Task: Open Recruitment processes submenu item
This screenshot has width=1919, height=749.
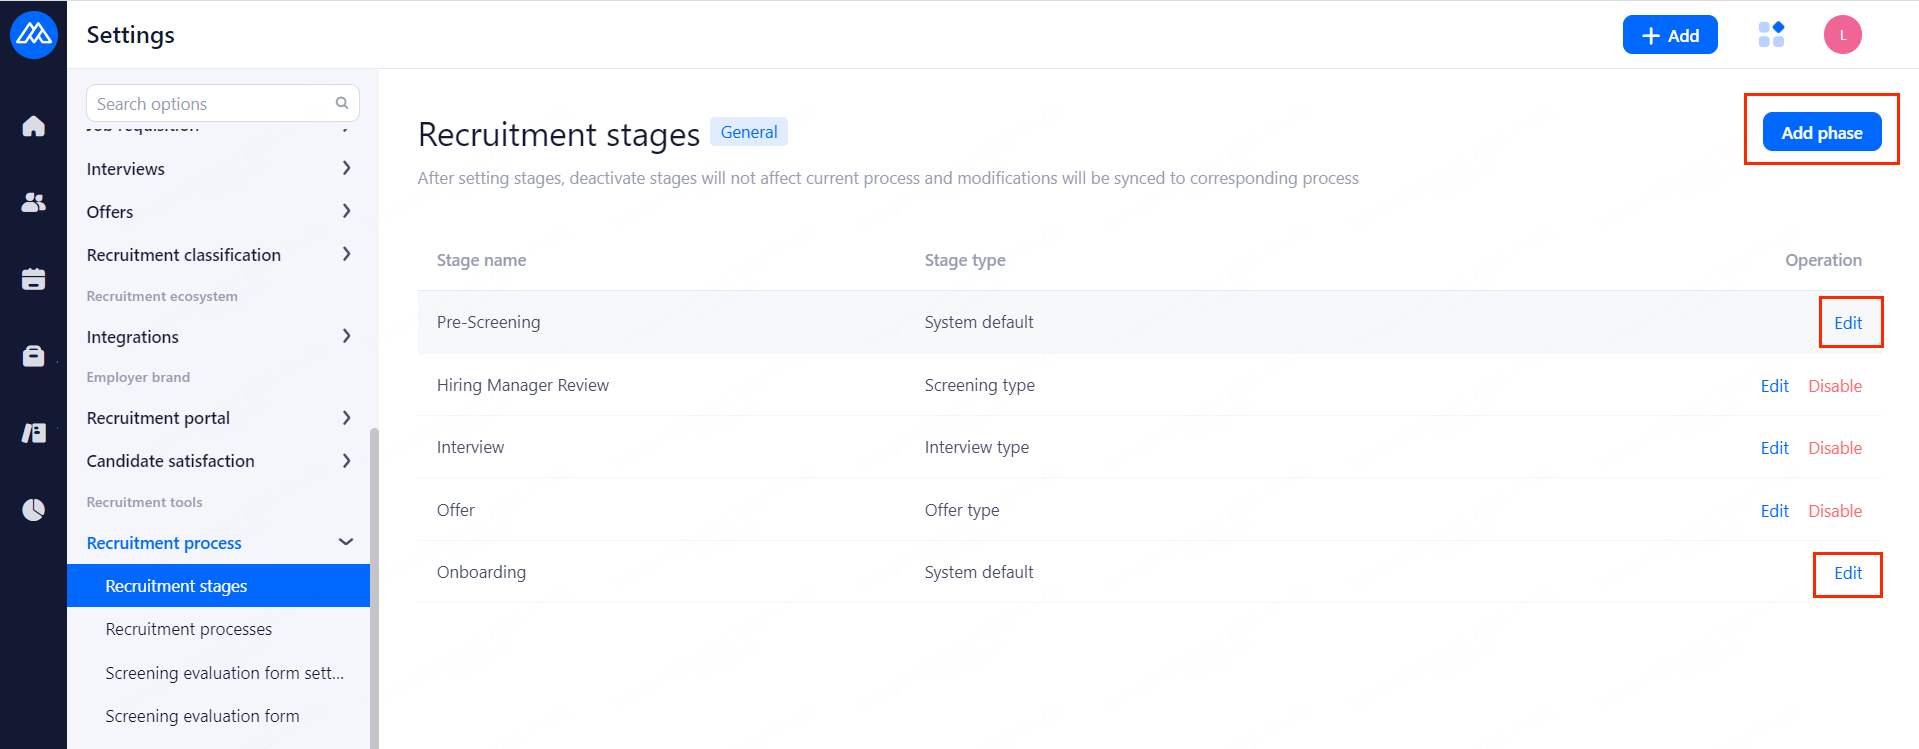Action: pyautogui.click(x=189, y=629)
